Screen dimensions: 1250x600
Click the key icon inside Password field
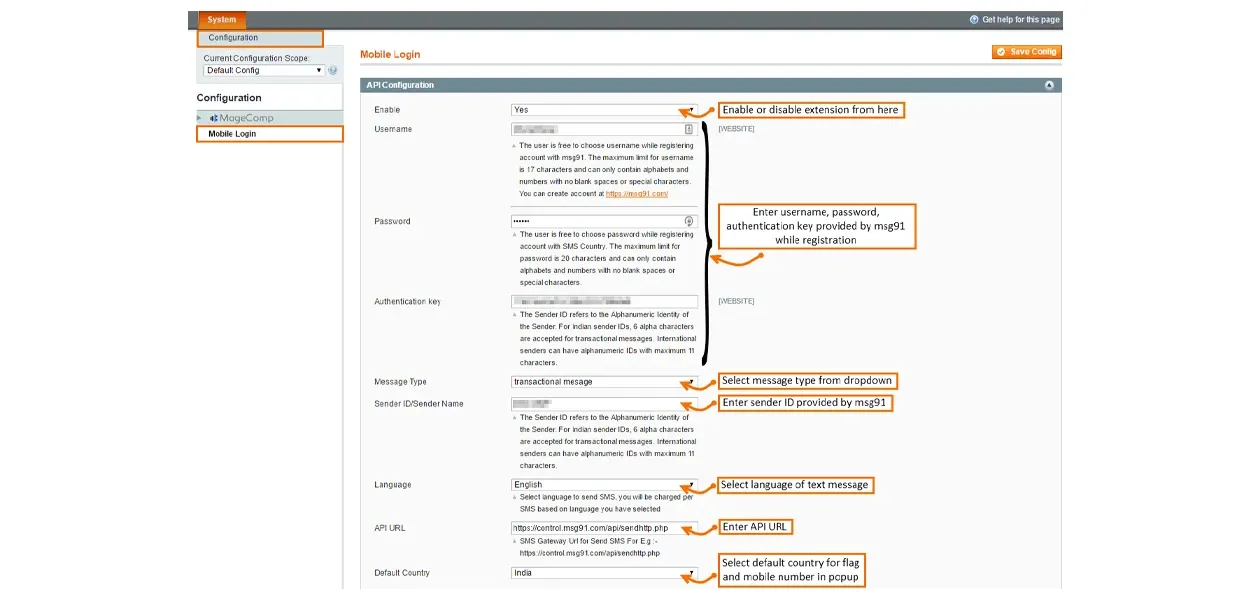[x=688, y=221]
